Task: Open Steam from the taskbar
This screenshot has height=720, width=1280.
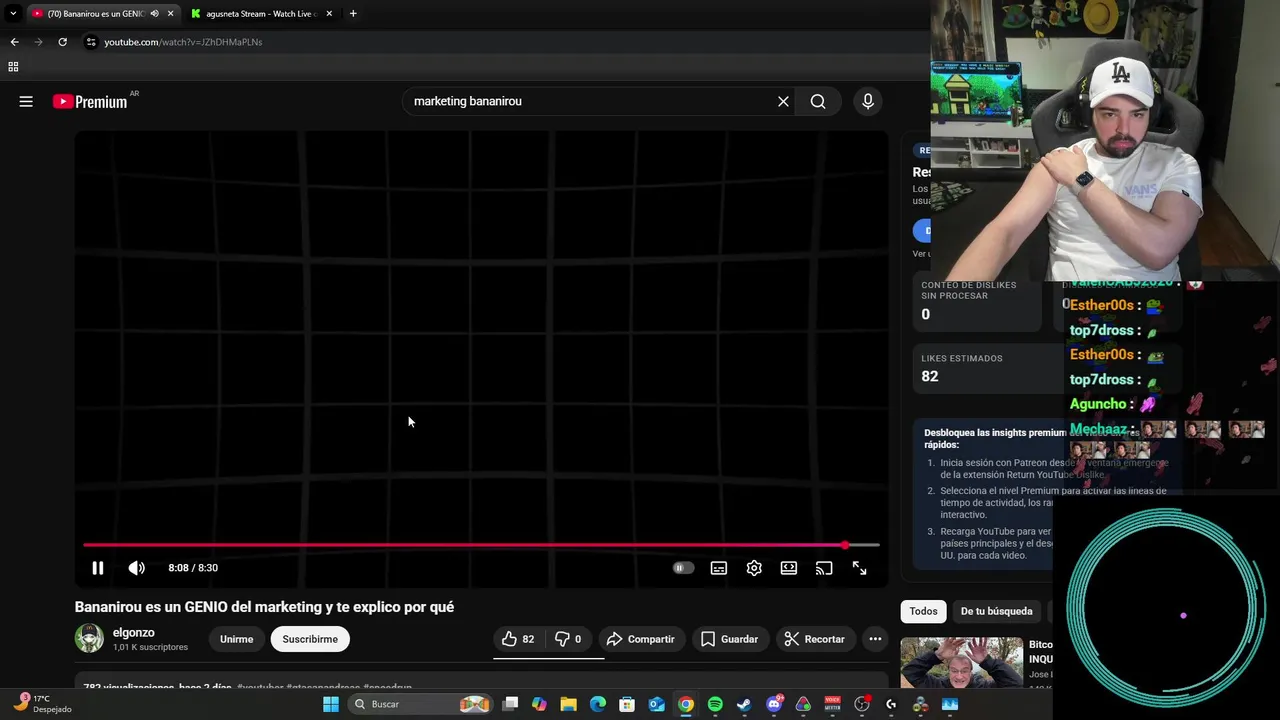Action: click(x=744, y=704)
